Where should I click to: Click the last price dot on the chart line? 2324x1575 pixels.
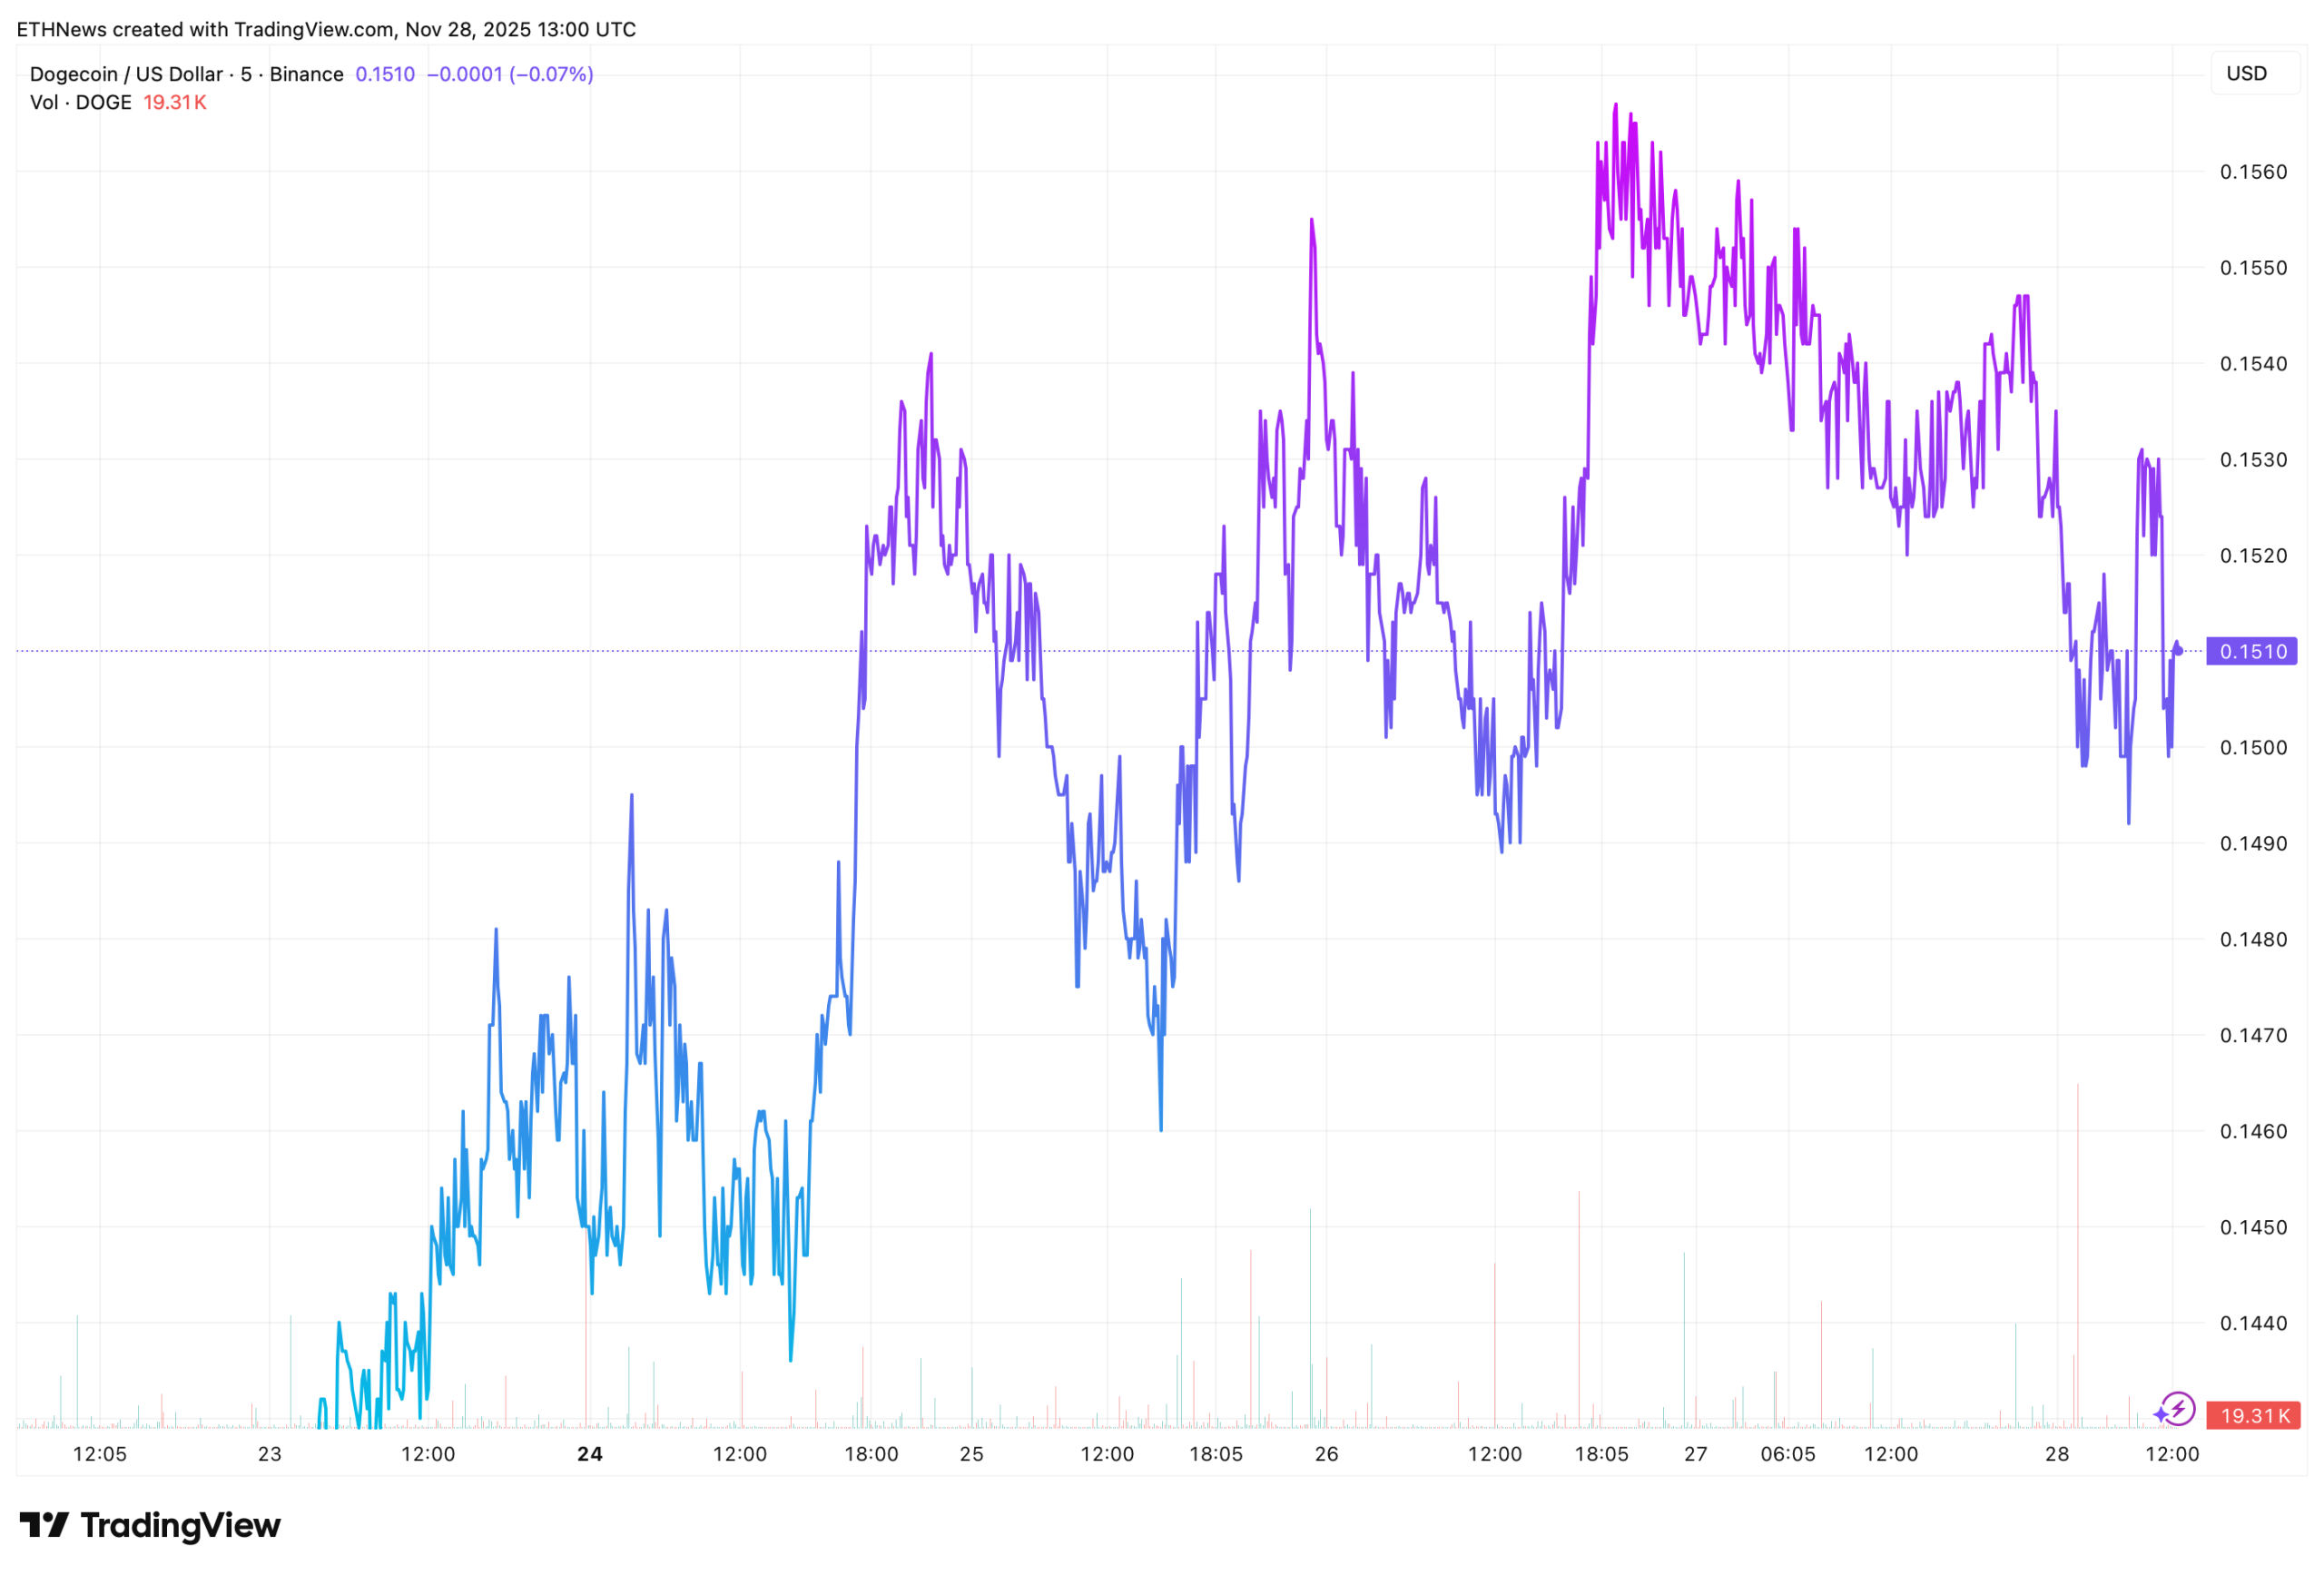[x=2179, y=651]
